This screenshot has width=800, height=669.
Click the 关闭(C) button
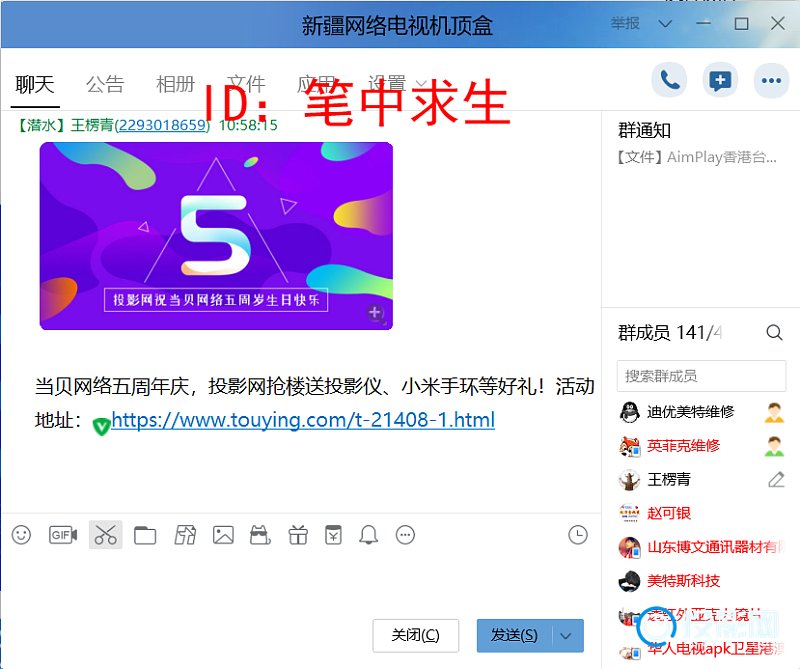(416, 636)
